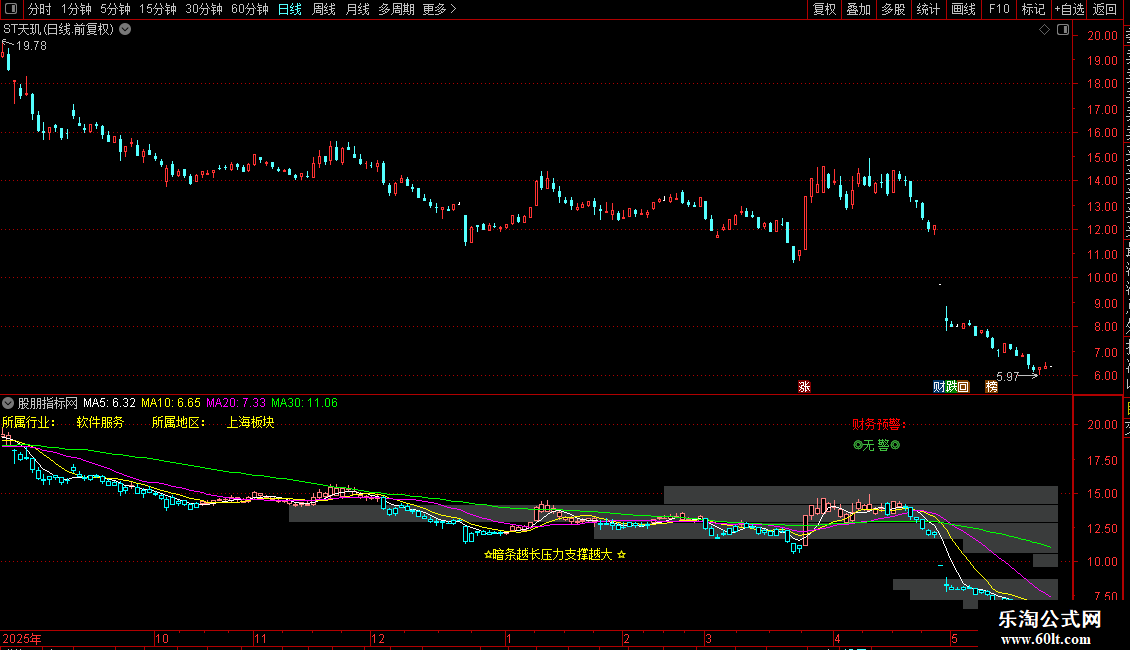This screenshot has width=1130, height=650.
Task: Click month 12 marker on the timeline
Action: click(x=378, y=638)
